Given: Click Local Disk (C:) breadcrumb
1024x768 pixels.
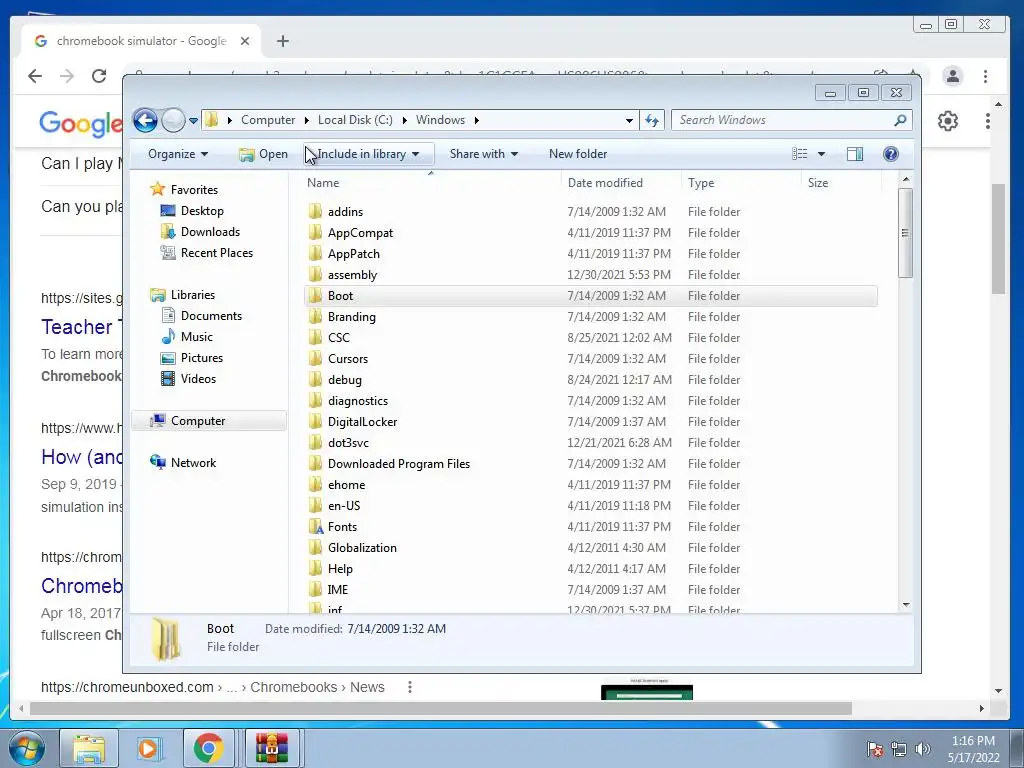Looking at the screenshot, I should tap(355, 120).
